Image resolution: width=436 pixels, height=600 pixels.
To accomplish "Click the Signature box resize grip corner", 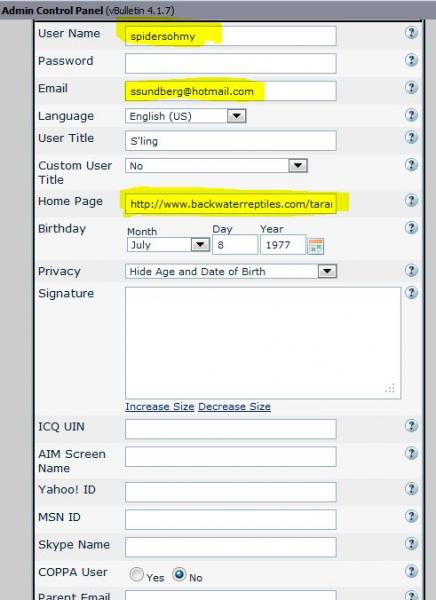I will (390, 389).
